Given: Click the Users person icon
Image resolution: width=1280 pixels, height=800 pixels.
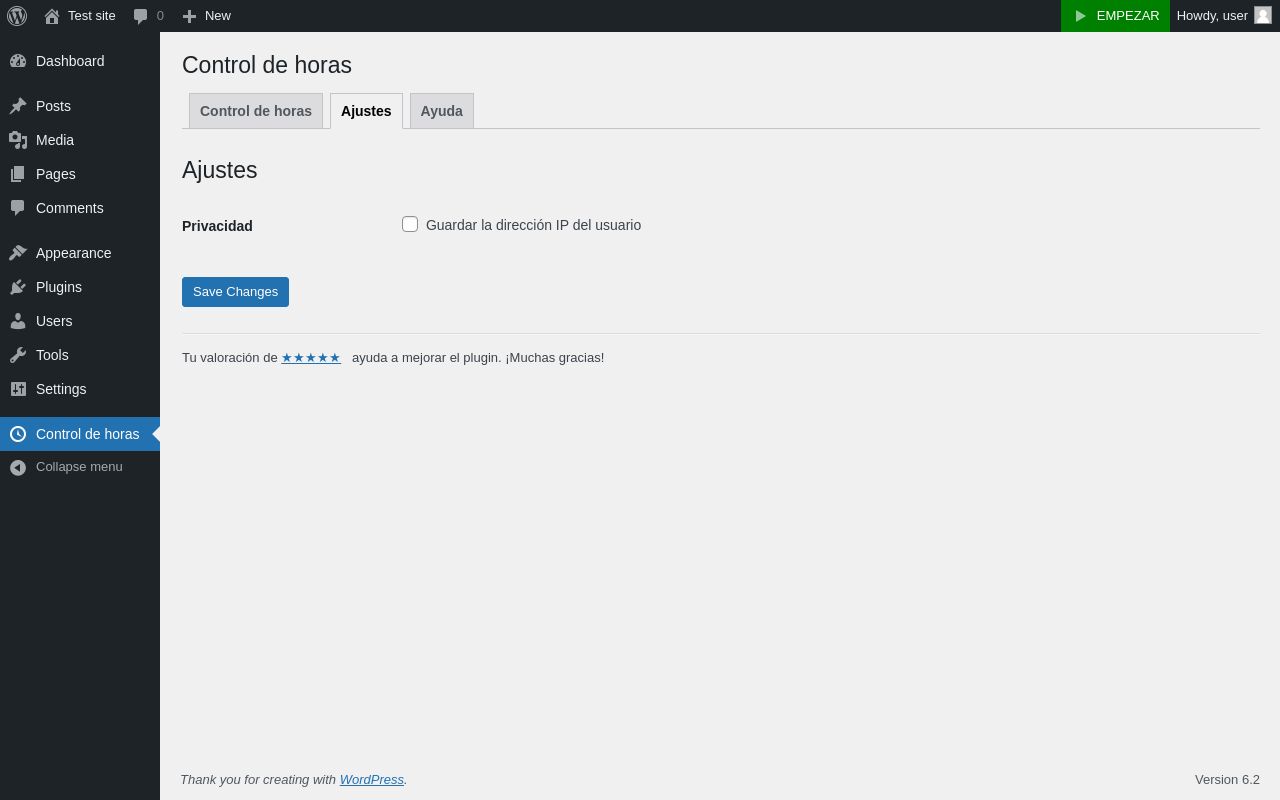Looking at the screenshot, I should click(18, 321).
